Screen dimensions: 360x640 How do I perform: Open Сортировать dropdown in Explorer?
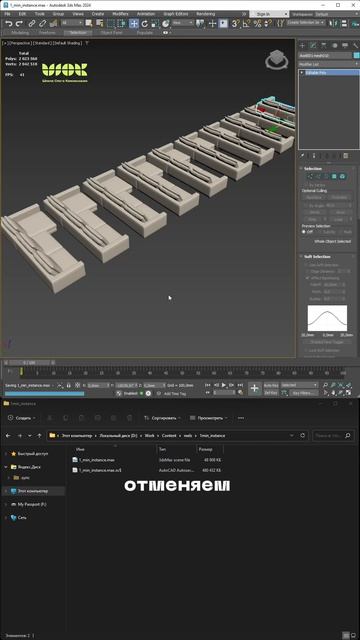click(x=162, y=418)
